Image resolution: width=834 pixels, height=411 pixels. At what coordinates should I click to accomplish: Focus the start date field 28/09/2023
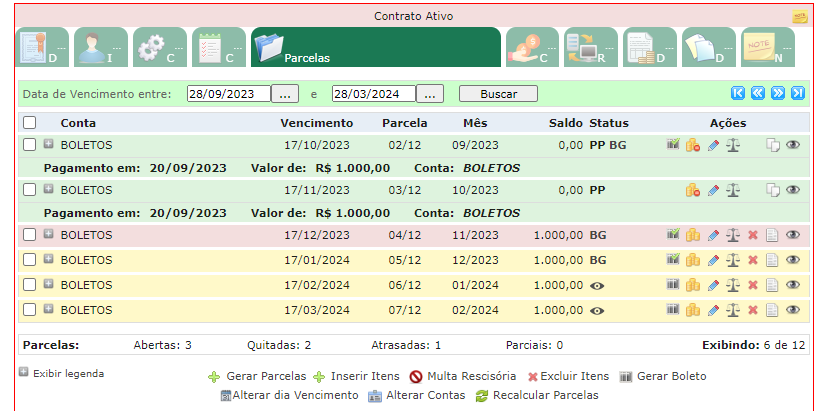[229, 94]
